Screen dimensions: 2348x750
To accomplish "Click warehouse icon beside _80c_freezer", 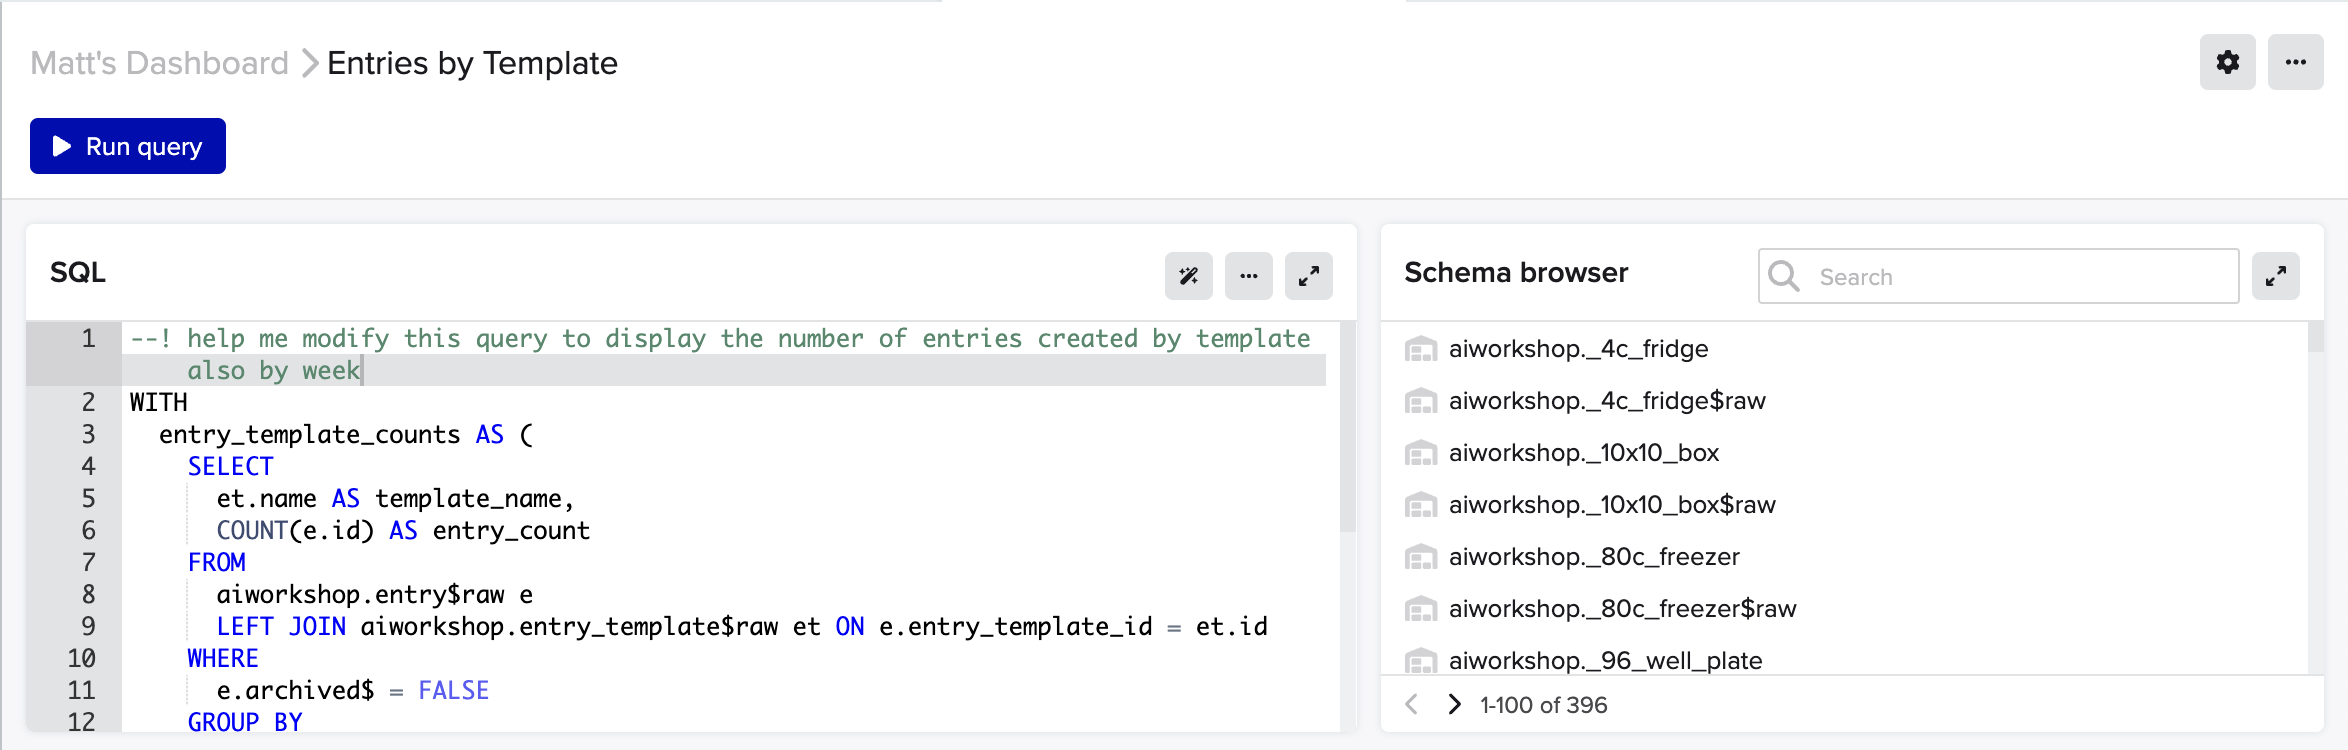I will tap(1420, 557).
